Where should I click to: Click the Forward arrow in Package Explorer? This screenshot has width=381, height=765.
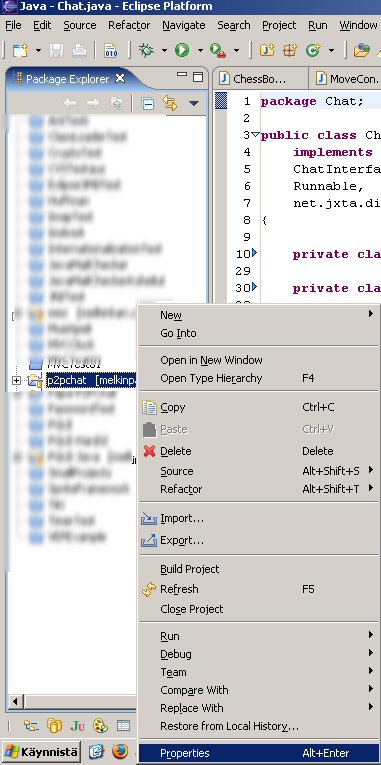click(93, 103)
